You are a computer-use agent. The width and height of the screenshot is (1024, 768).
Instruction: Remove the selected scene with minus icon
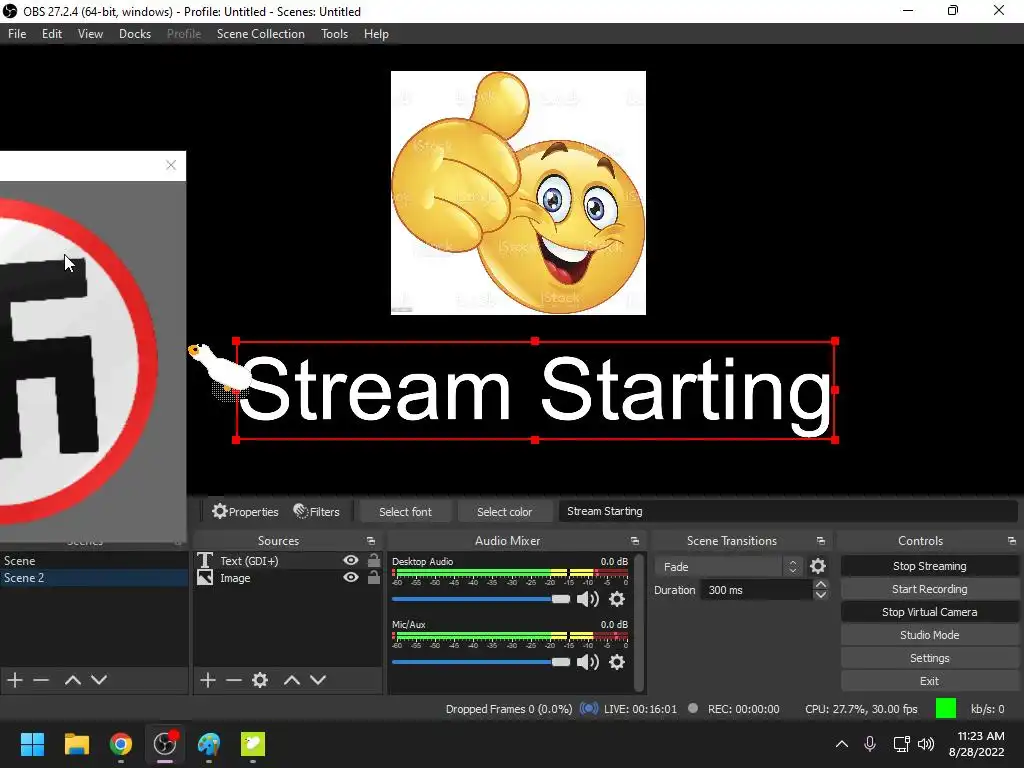pyautogui.click(x=41, y=680)
